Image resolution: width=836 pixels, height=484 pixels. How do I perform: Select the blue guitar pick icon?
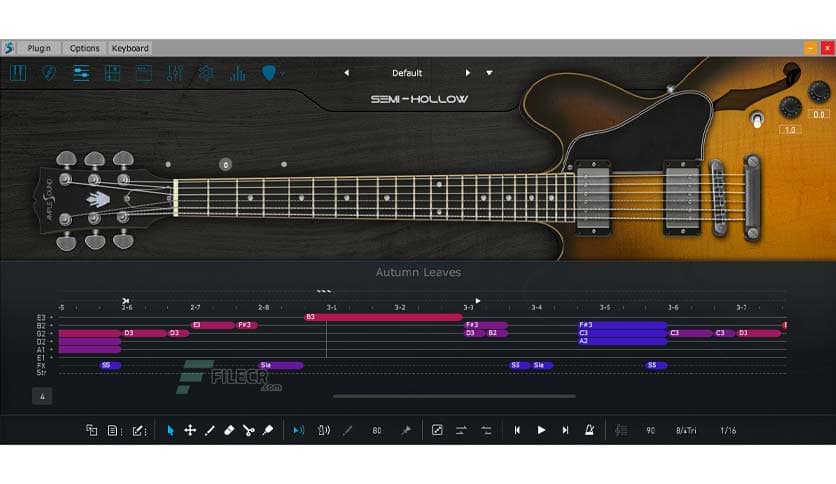pyautogui.click(x=269, y=72)
